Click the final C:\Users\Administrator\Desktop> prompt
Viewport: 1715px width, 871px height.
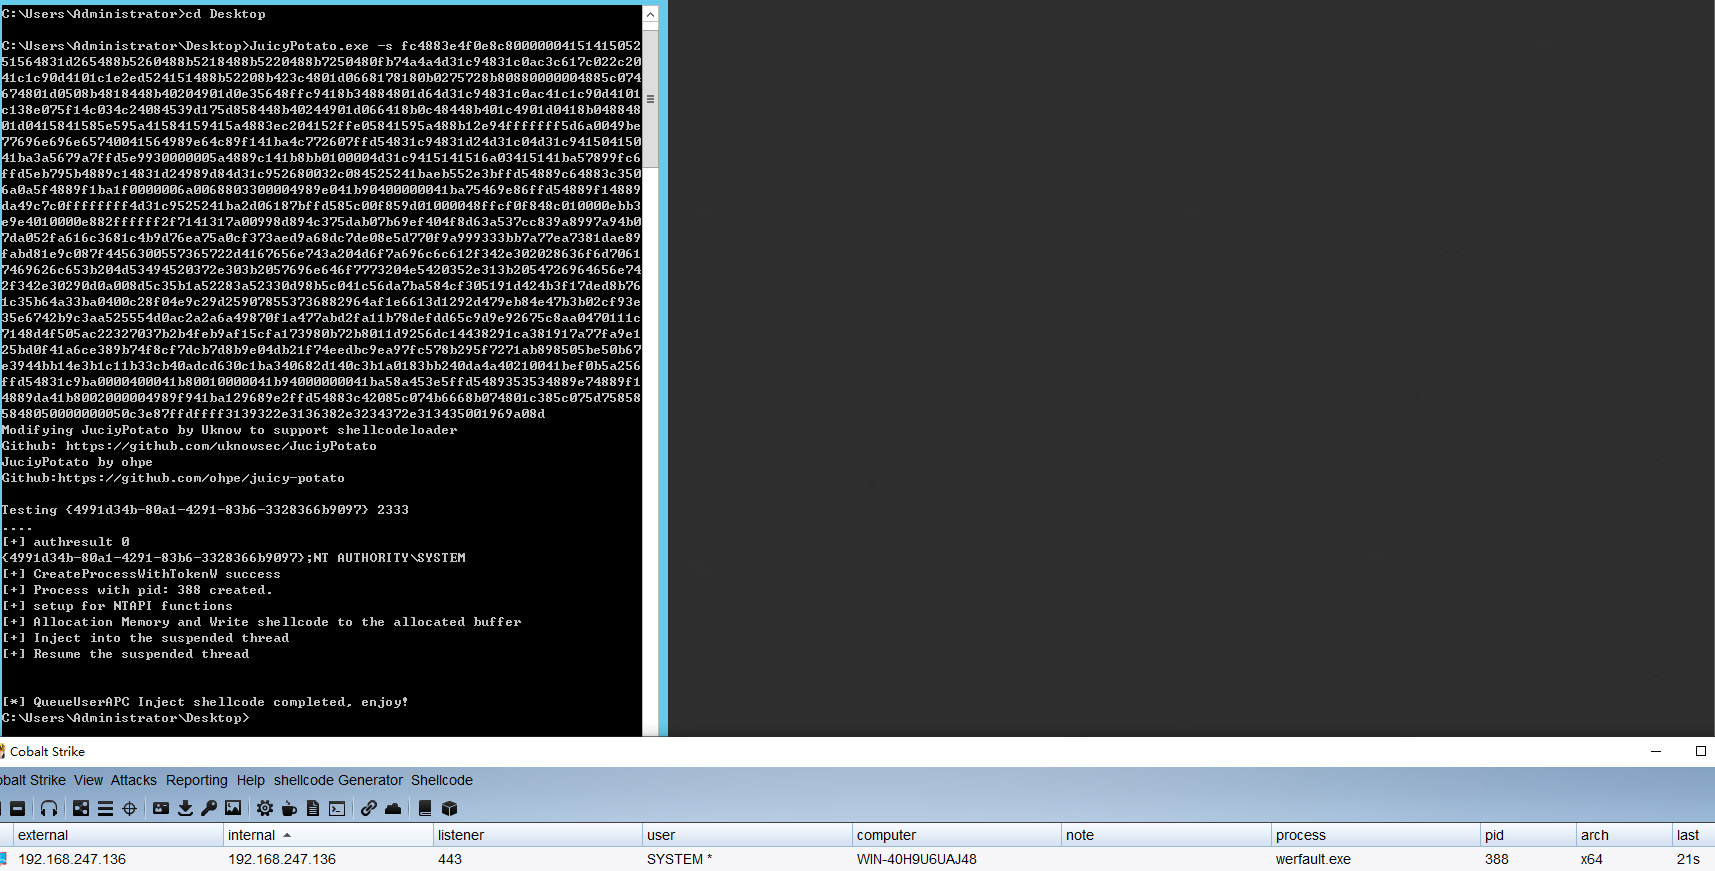[x=125, y=718]
